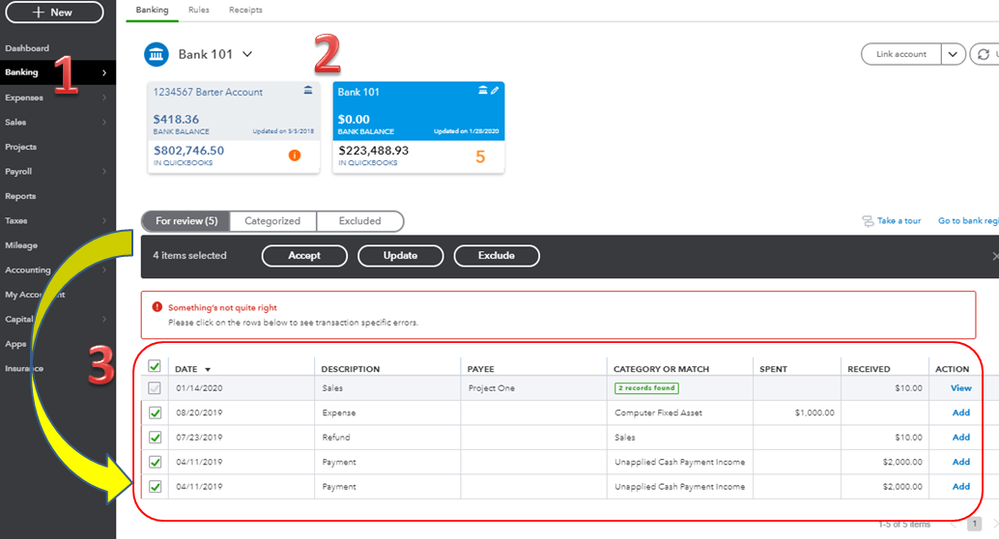Image resolution: width=999 pixels, height=539 pixels.
Task: Expand the Payroll submenu chevron
Action: coord(104,171)
